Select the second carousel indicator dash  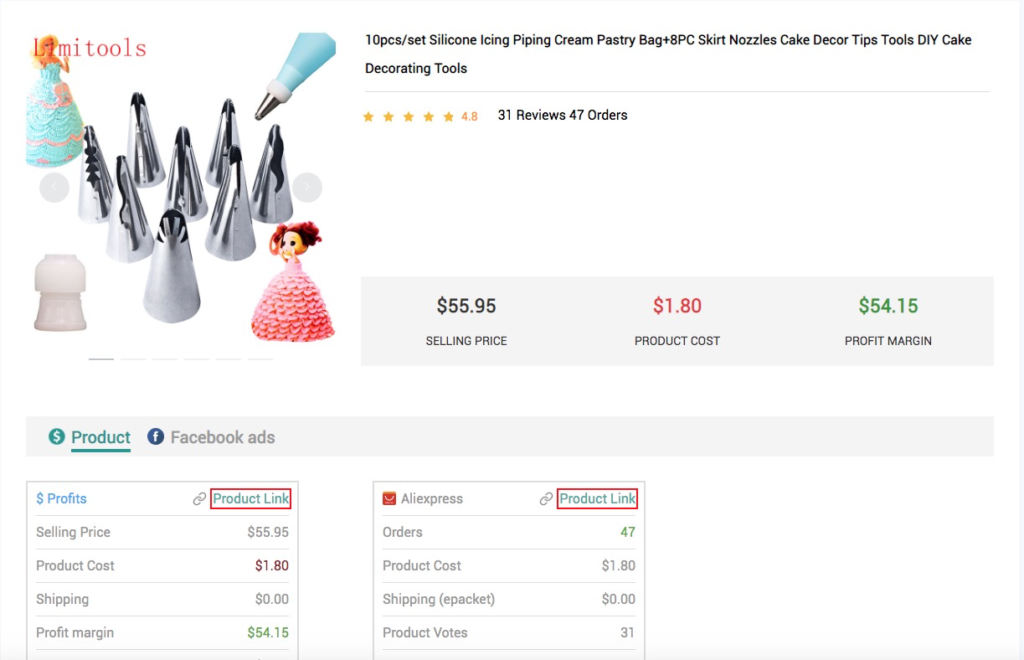click(133, 359)
